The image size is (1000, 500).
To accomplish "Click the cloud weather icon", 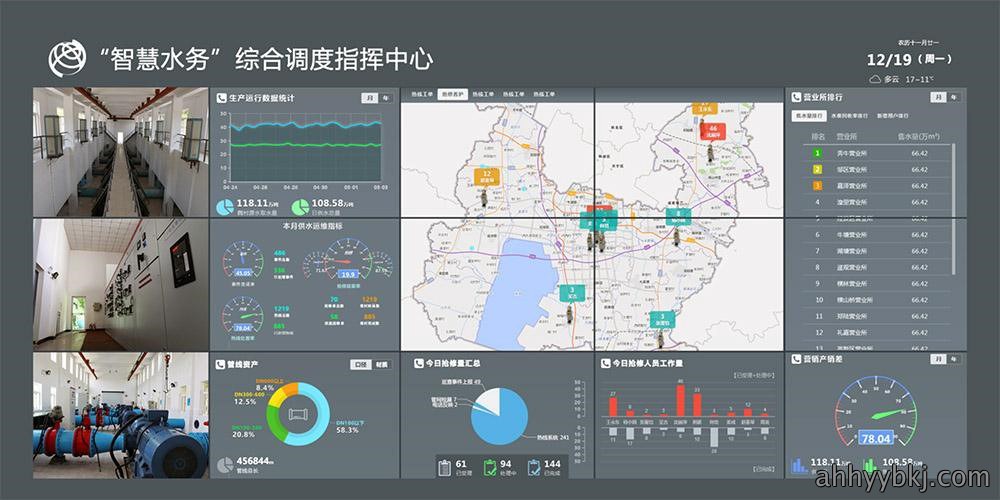I will click(x=875, y=80).
